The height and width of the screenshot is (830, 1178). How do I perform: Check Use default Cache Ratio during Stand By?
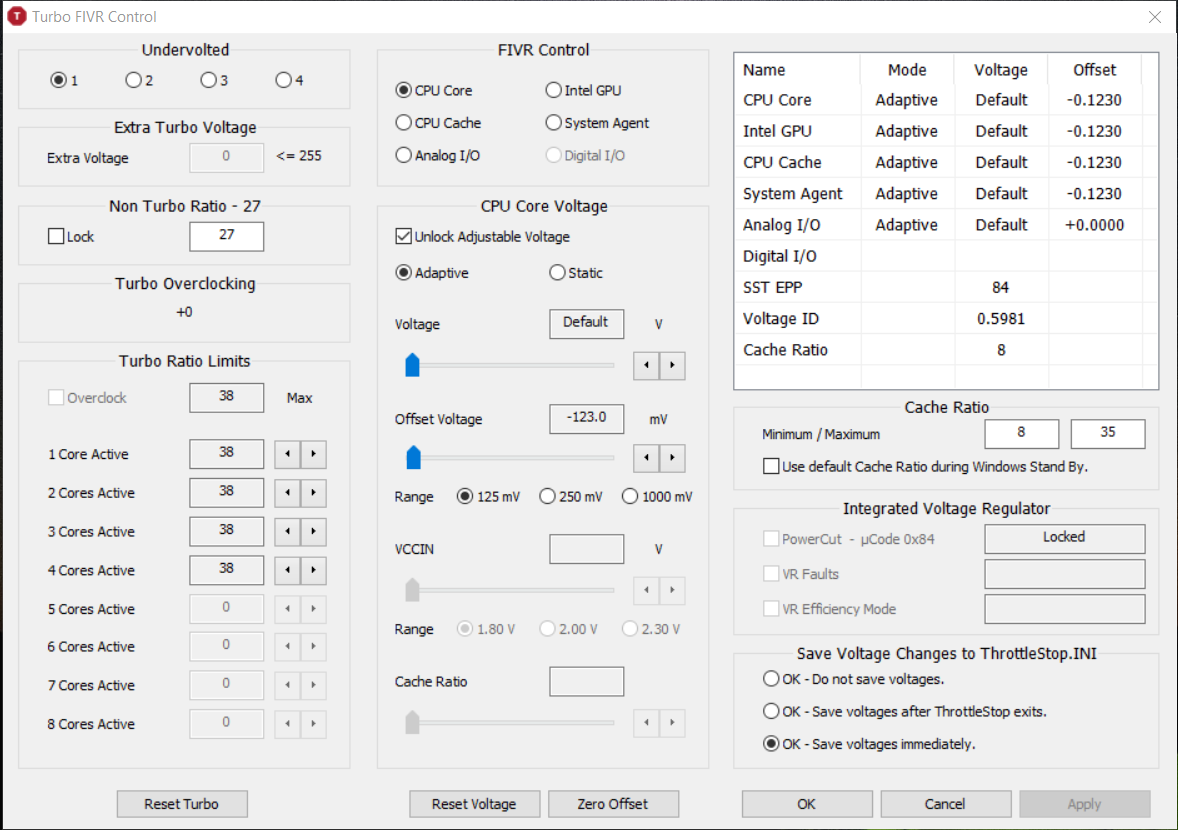click(x=771, y=466)
